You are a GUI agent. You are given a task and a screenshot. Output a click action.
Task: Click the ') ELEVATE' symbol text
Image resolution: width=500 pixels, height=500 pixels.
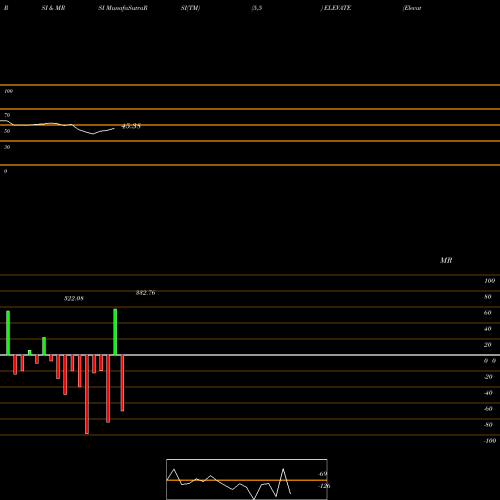[336, 8]
